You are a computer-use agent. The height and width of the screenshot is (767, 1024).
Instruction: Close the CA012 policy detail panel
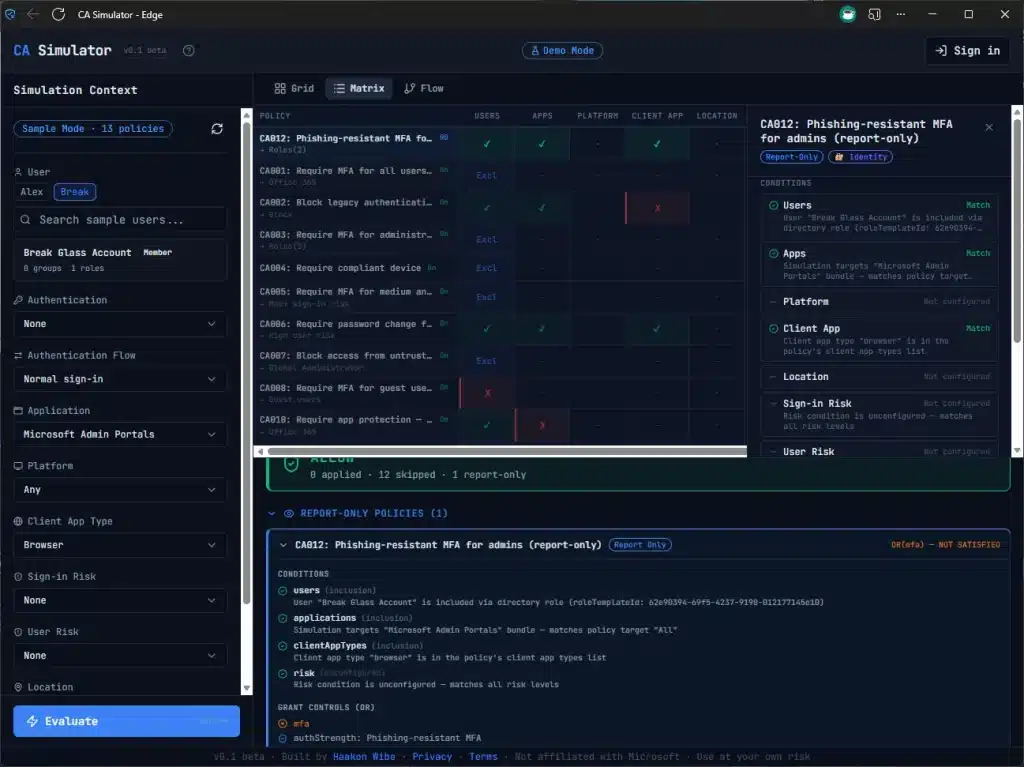[989, 128]
